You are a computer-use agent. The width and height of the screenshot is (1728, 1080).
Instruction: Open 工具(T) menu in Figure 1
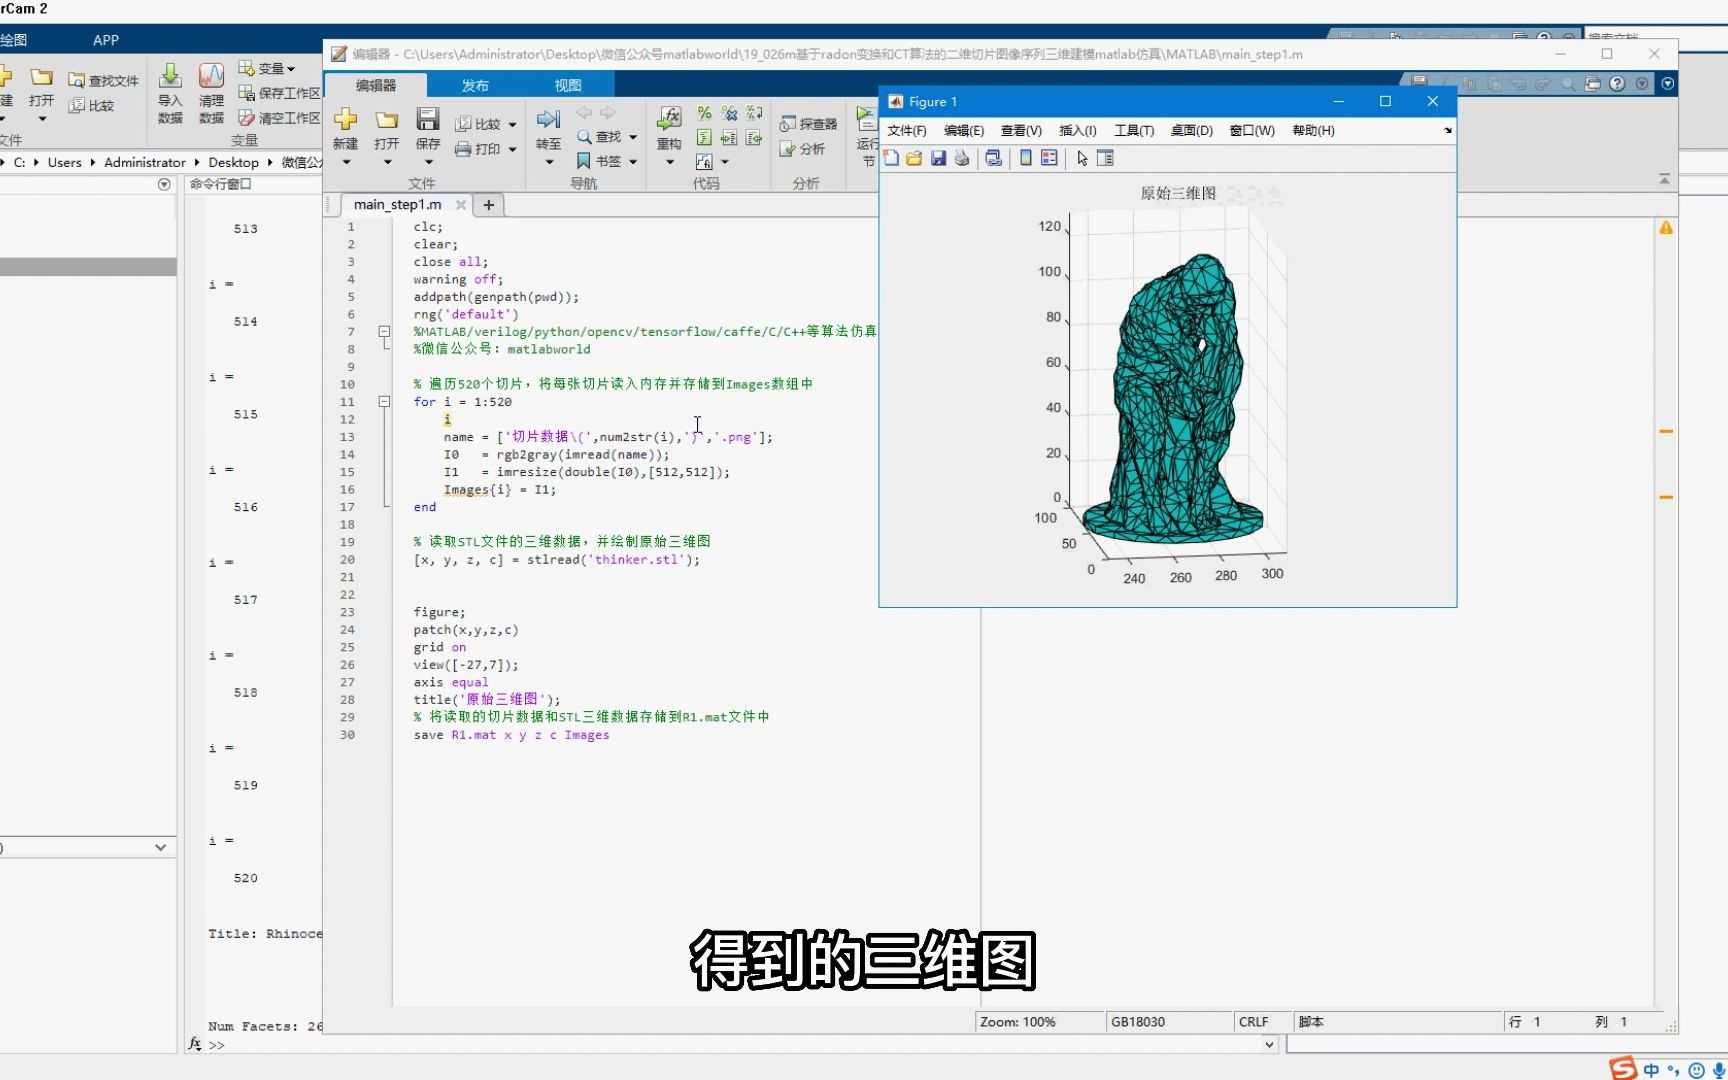[x=1134, y=130]
